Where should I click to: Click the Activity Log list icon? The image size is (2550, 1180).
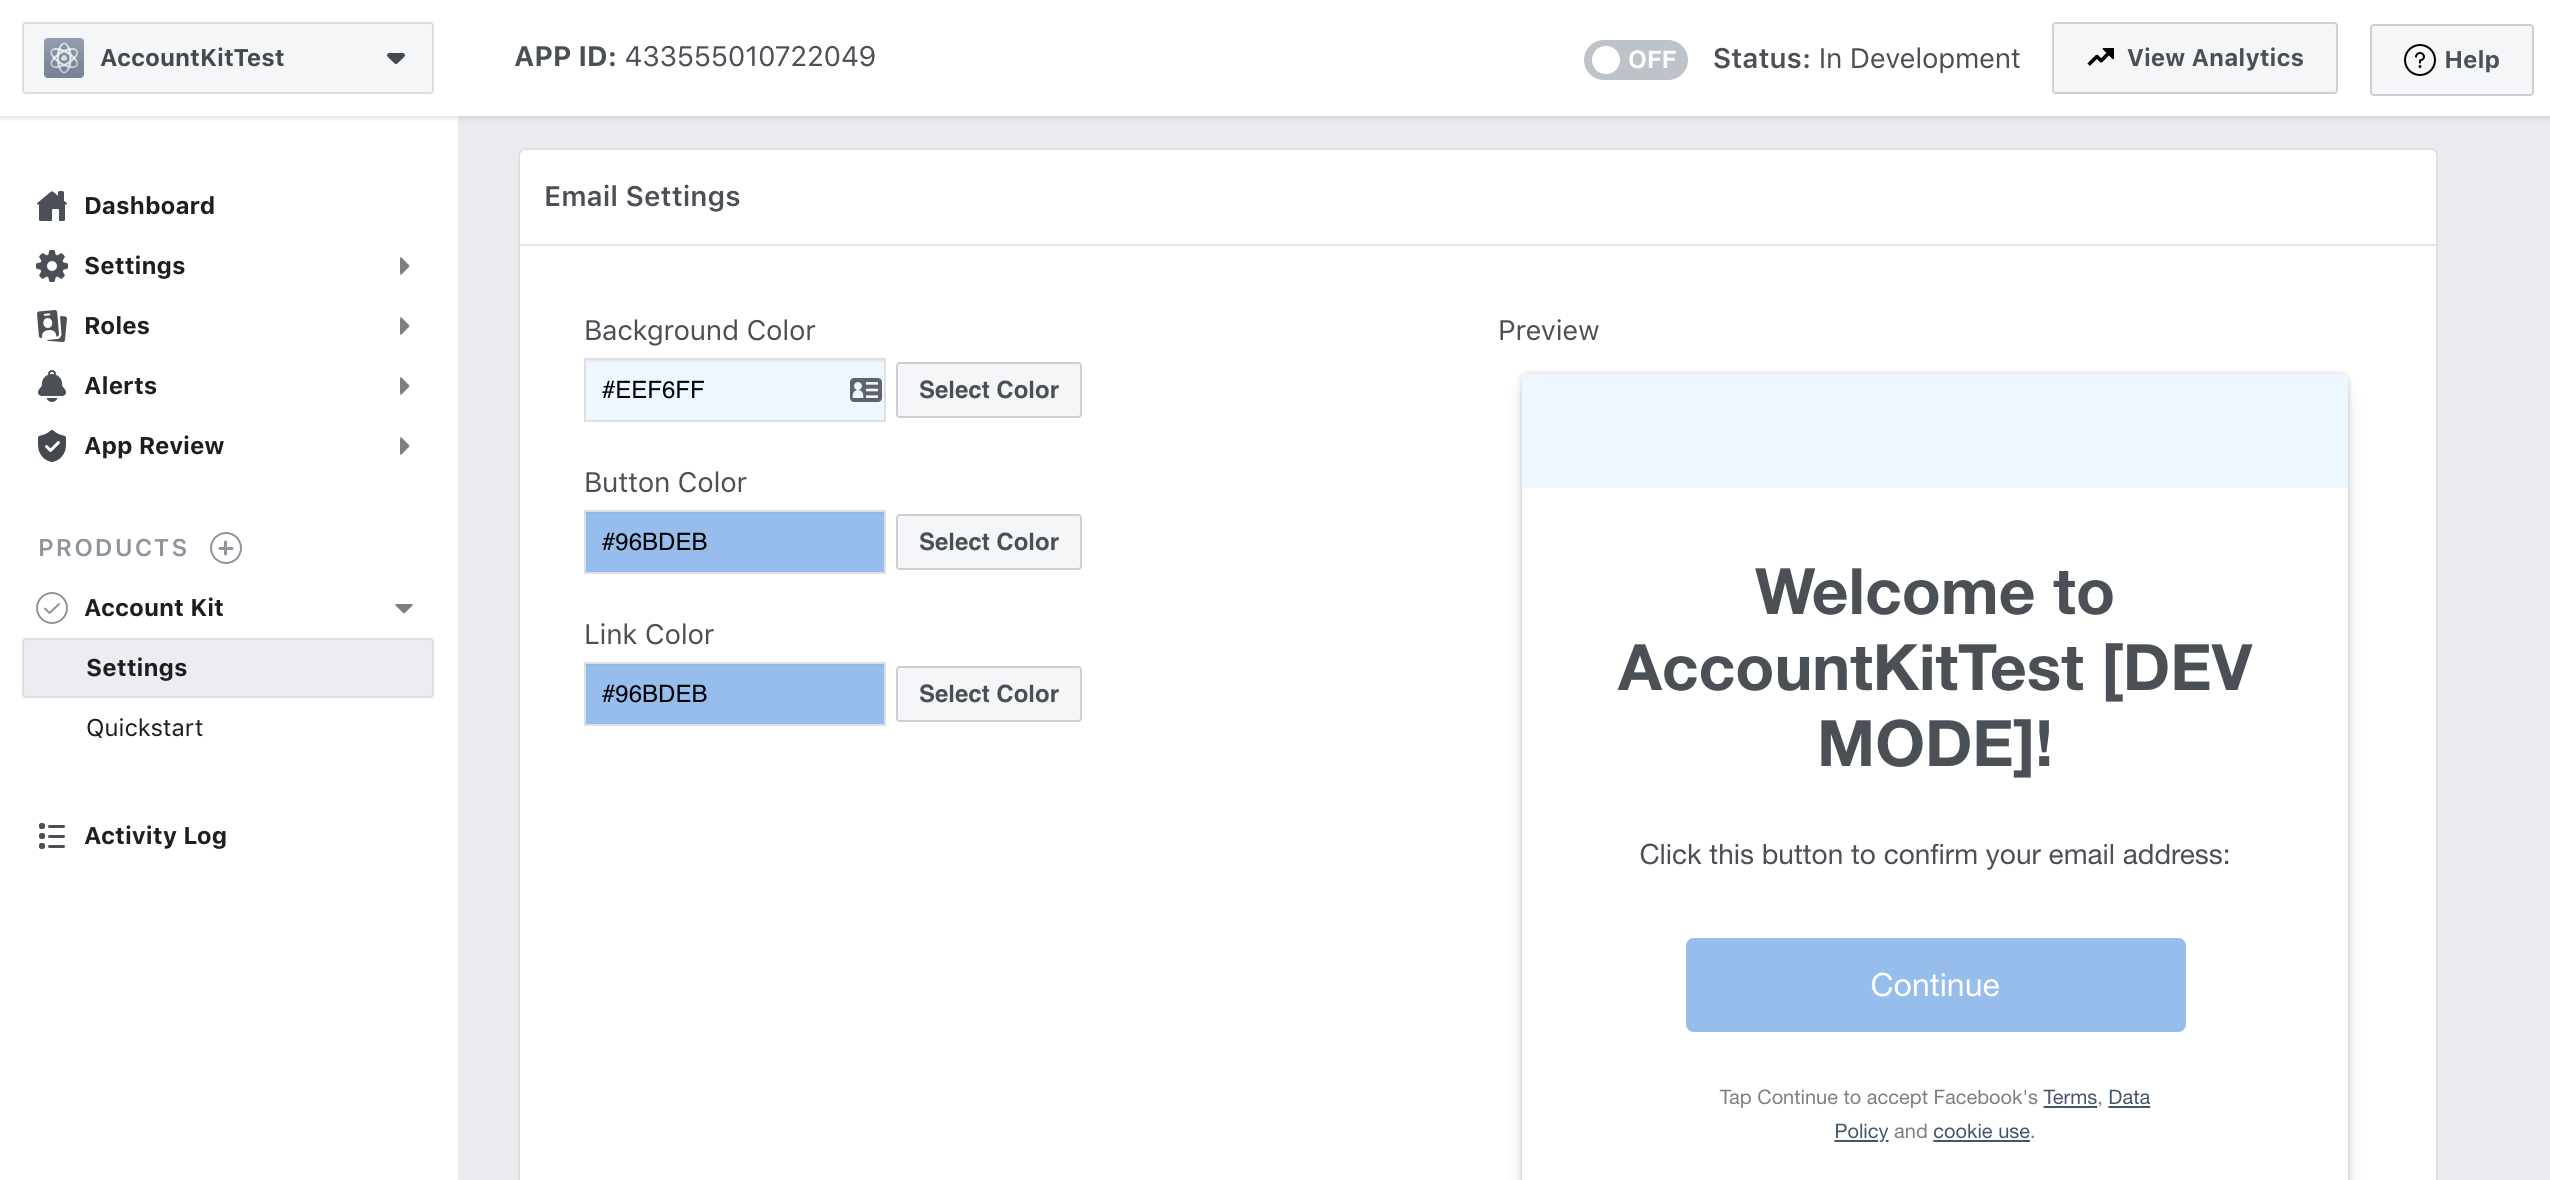click(x=52, y=836)
